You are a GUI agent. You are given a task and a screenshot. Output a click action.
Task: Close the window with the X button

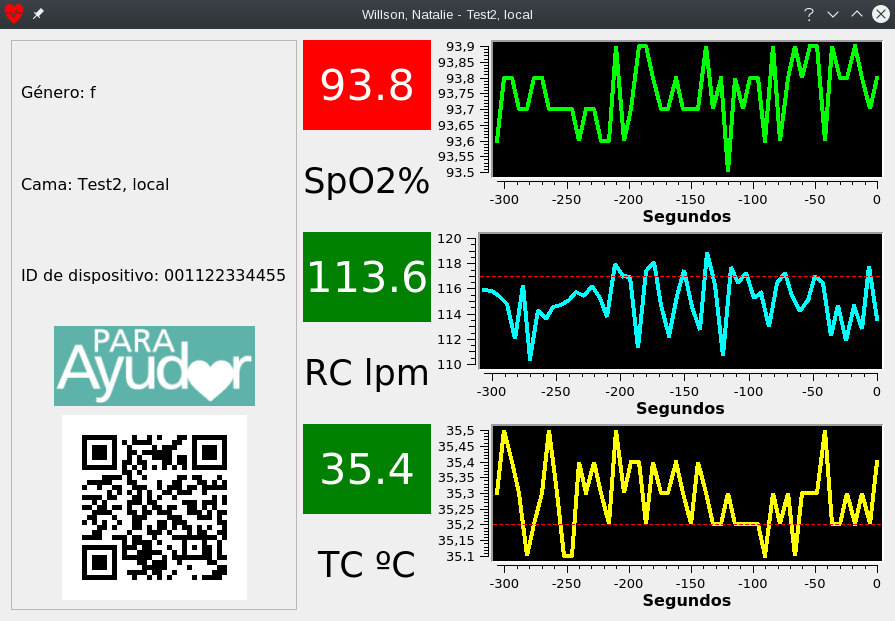pyautogui.click(x=880, y=14)
